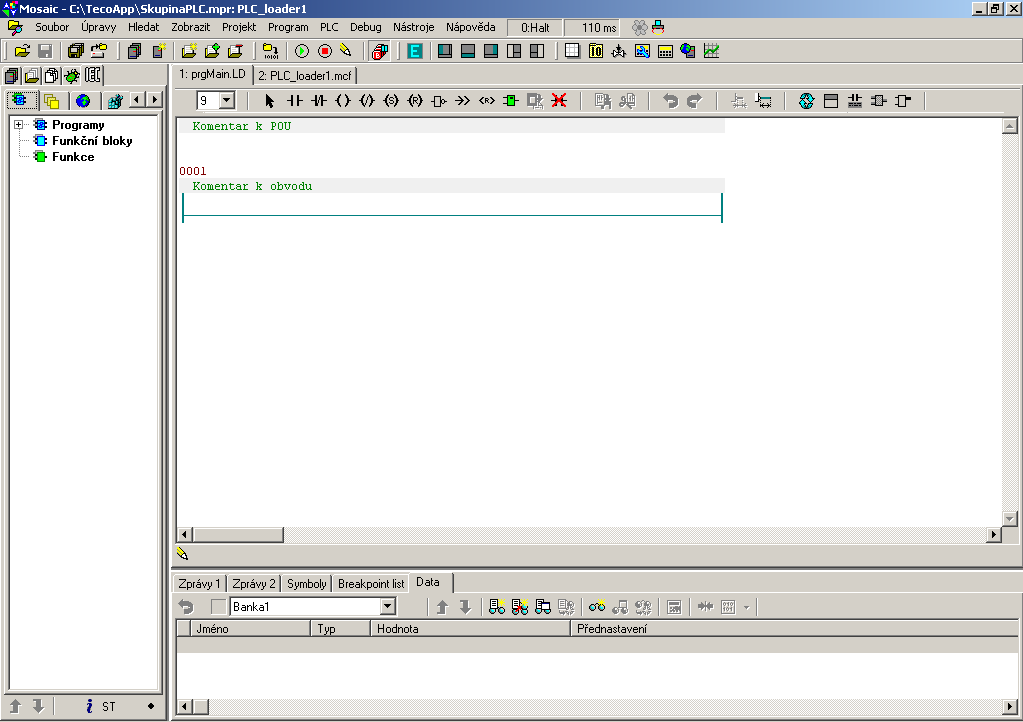Screen dimensions: 1023x722
Task: Switch to the Zprávy 1 tab
Action: pos(199,584)
